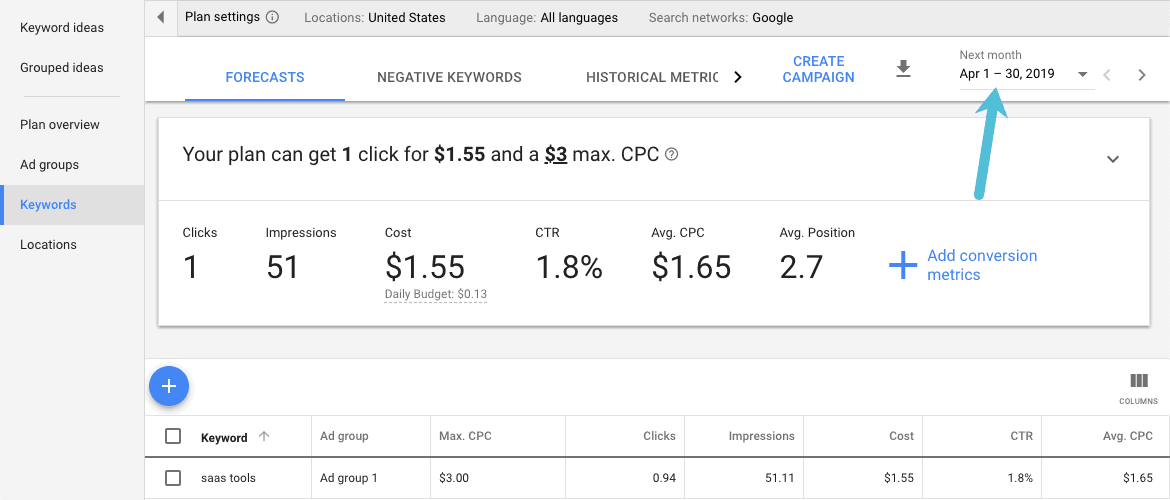This screenshot has height=500, width=1170.
Task: Click Plan settings info icon
Action: pyautogui.click(x=273, y=18)
